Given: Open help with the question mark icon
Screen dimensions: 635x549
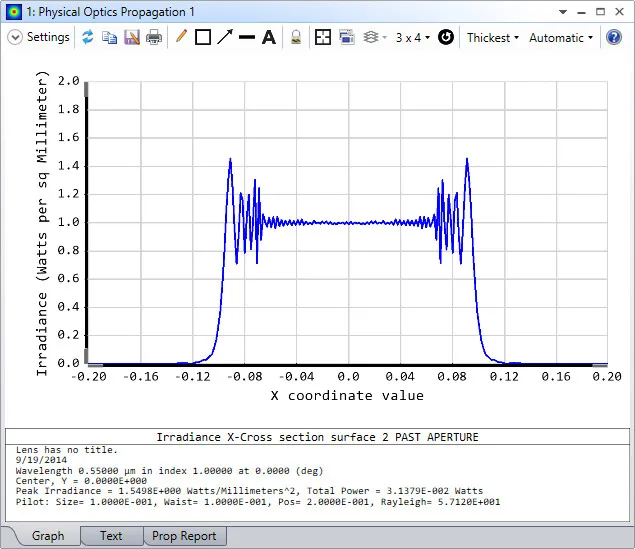Looking at the screenshot, I should (614, 38).
